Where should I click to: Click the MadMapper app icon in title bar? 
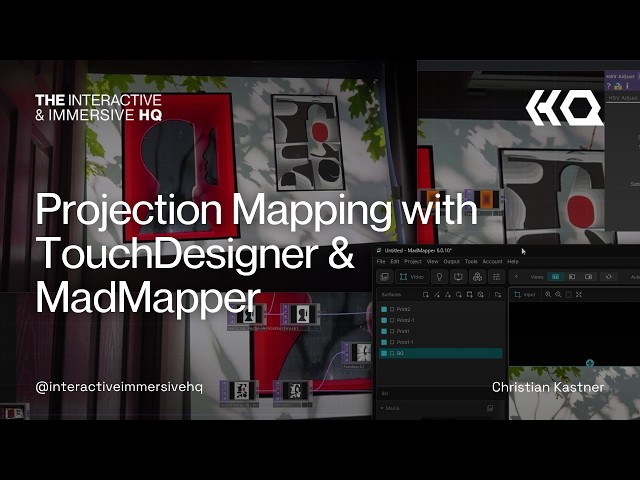tap(379, 251)
